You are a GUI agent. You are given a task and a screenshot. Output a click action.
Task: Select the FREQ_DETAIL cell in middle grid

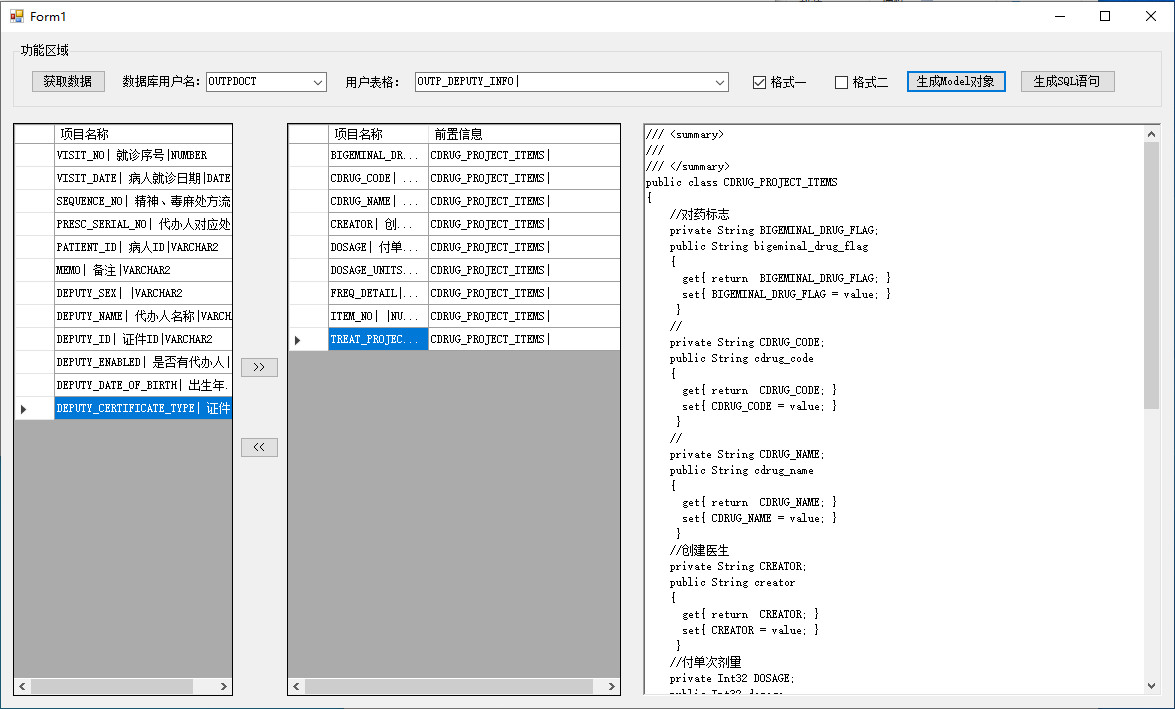[378, 293]
